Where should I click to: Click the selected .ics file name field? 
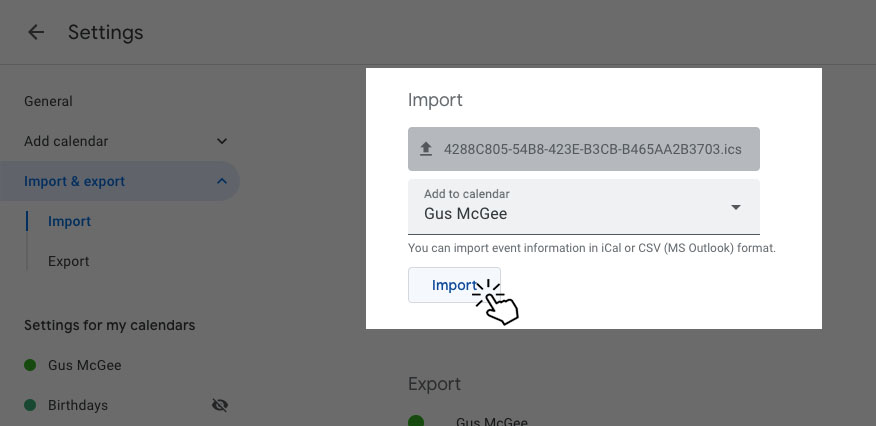coord(592,149)
